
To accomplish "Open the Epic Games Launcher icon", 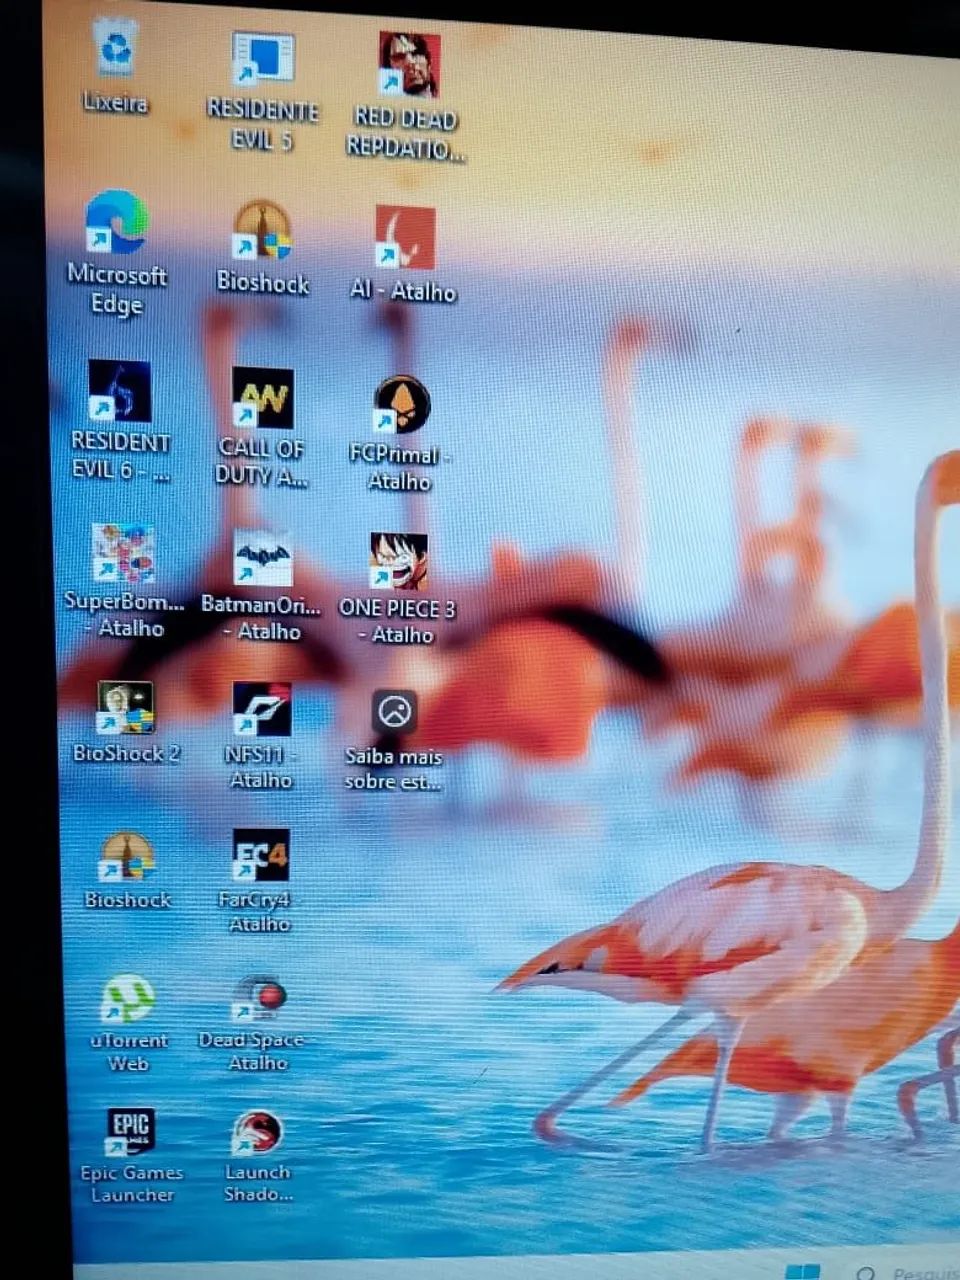I will coord(131,1131).
